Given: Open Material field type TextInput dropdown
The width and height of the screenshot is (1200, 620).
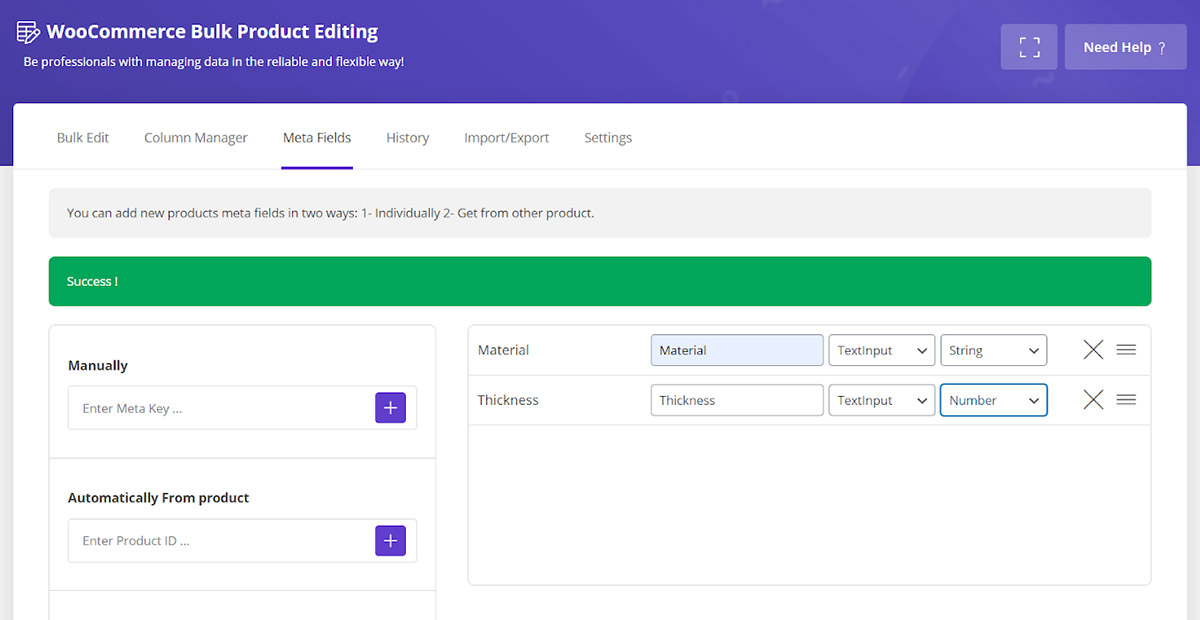Looking at the screenshot, I should 882,350.
